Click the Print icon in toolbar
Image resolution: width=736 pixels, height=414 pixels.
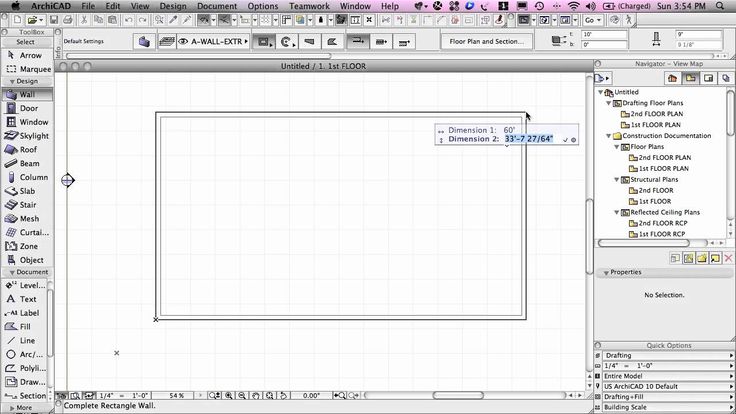[68, 20]
